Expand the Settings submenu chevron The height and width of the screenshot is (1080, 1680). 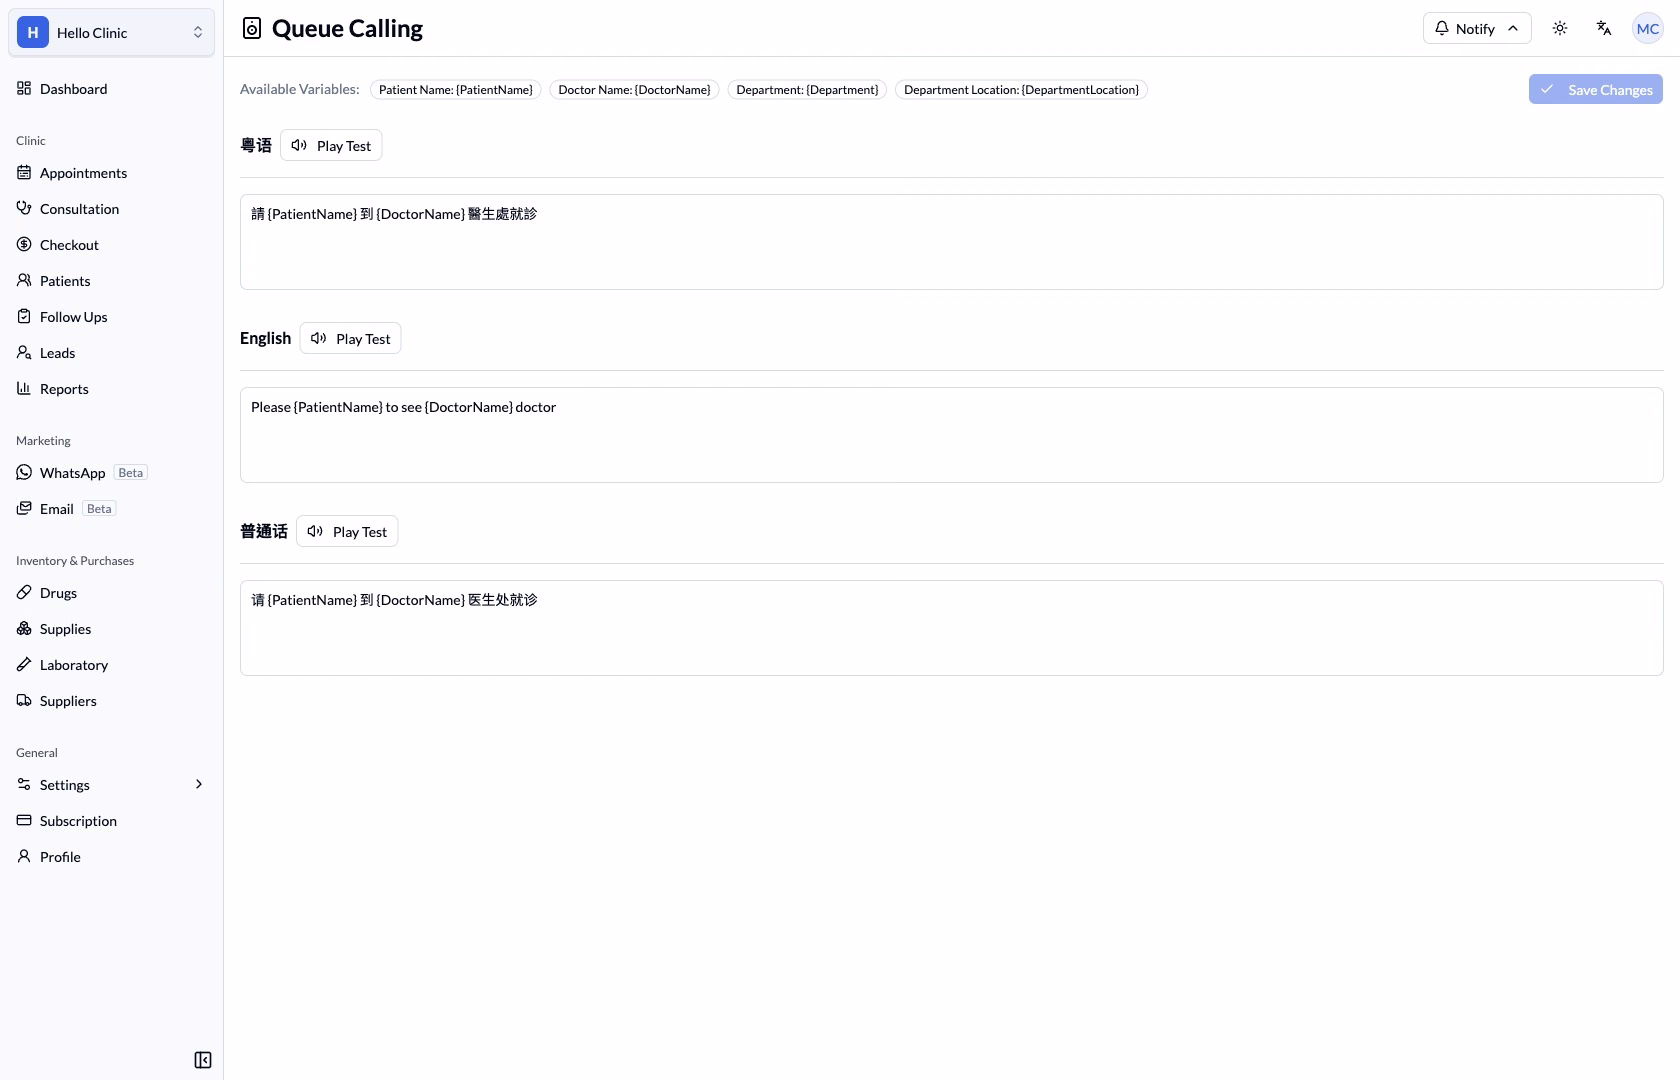[199, 784]
